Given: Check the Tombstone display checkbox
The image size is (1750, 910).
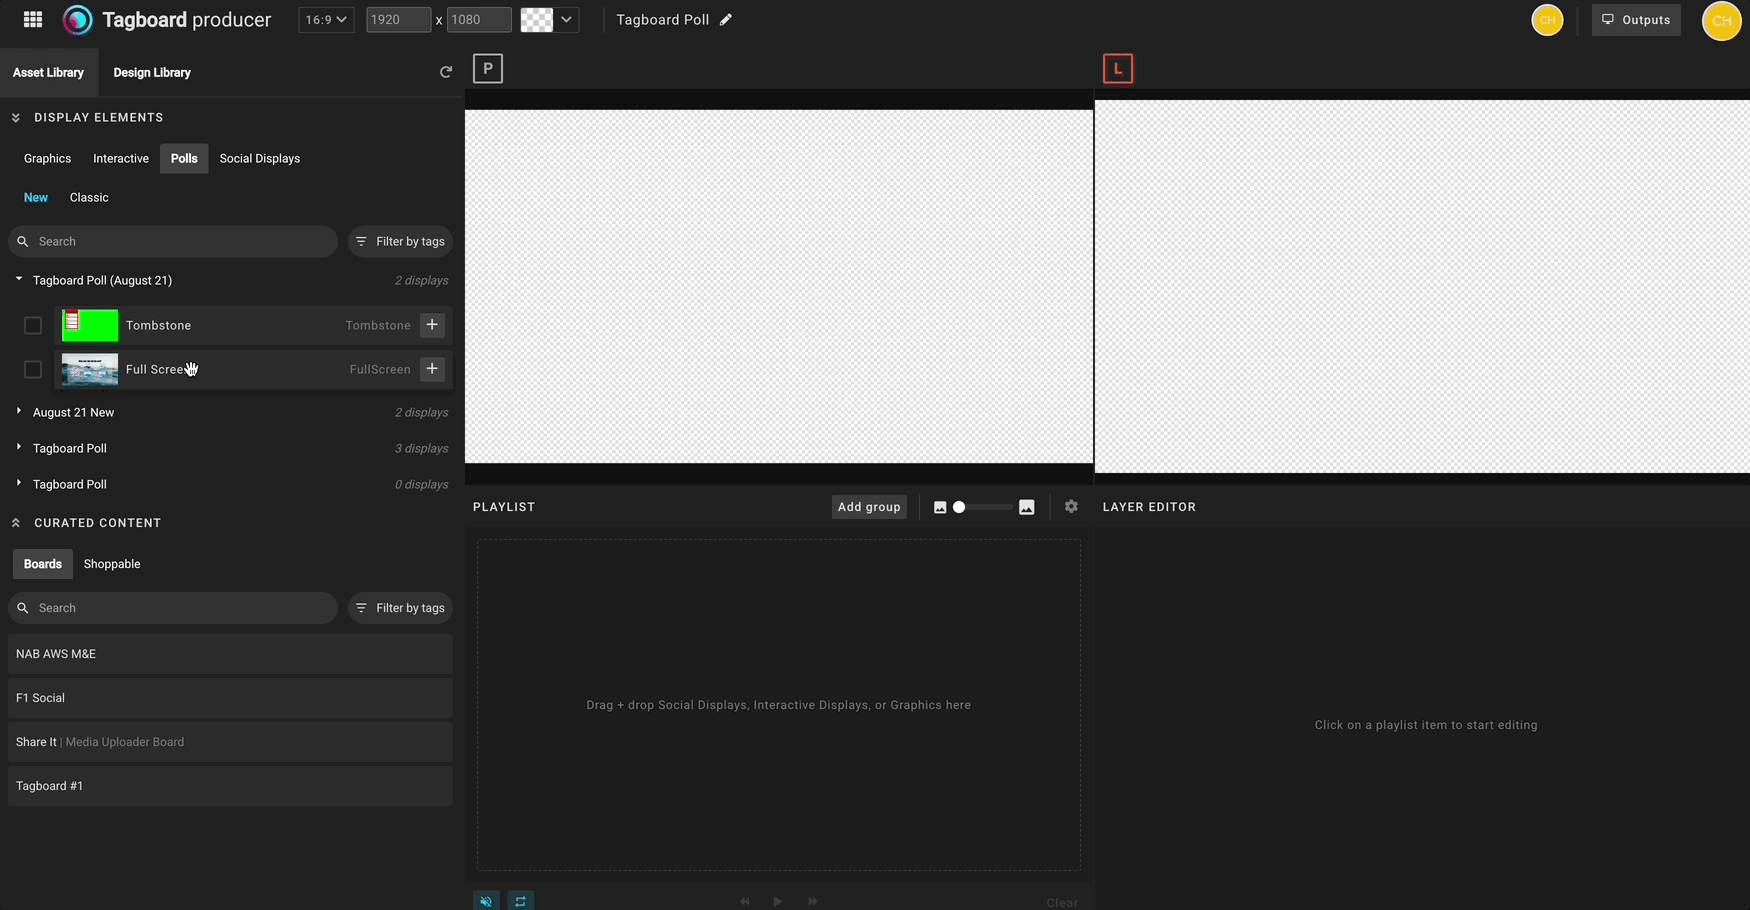Looking at the screenshot, I should click(33, 325).
